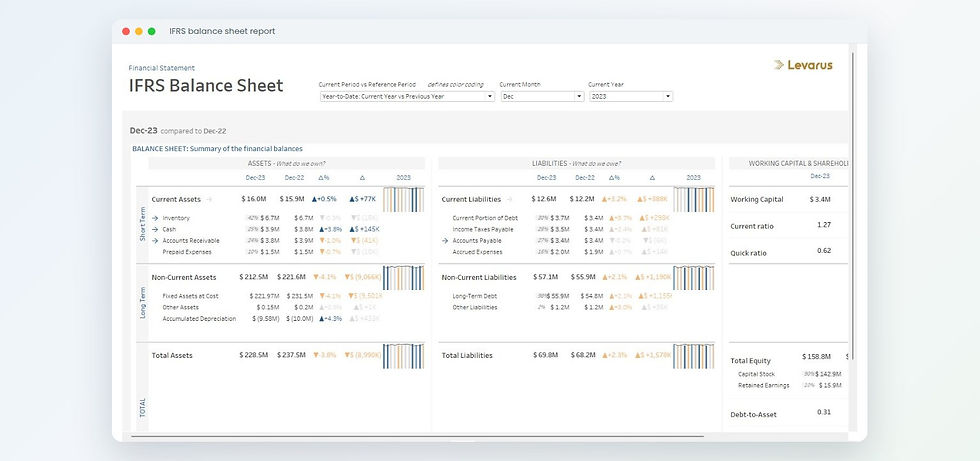The height and width of the screenshot is (461, 980).
Task: Select the Non-Current Liabilities row label
Action: (x=479, y=277)
